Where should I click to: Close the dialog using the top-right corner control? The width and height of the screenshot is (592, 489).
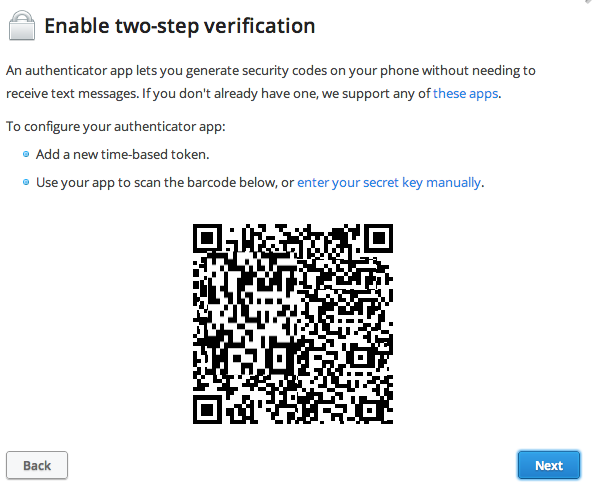click(587, 2)
